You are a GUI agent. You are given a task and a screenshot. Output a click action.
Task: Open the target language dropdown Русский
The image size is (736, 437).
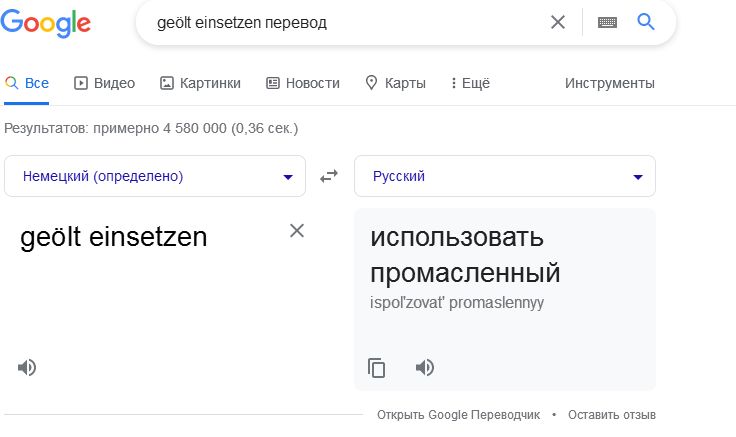point(505,176)
